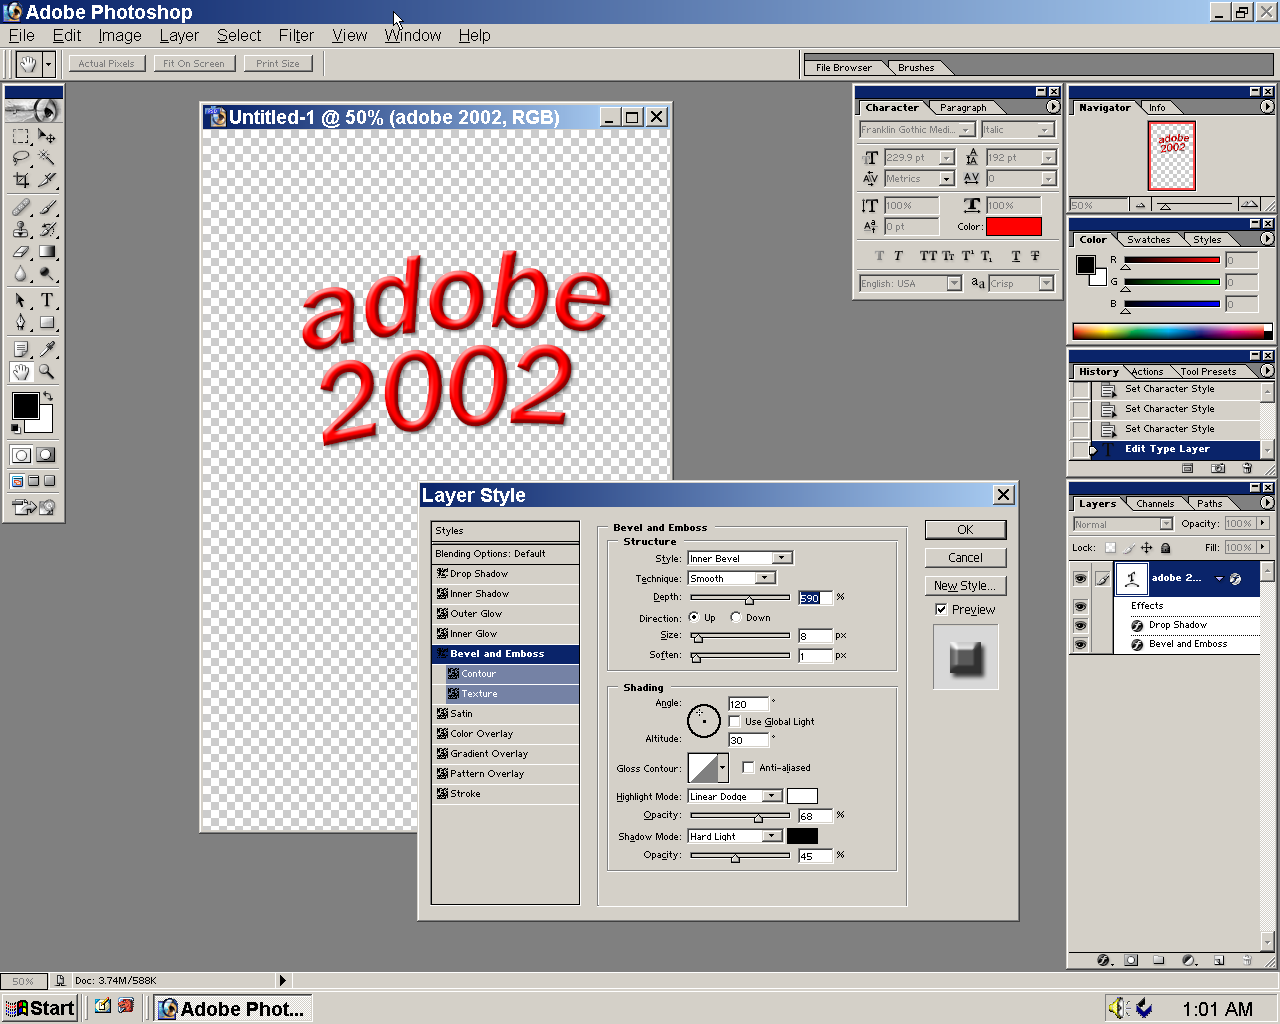
Task: Enable Anti-aliased gloss contour checkbox
Action: click(x=749, y=767)
